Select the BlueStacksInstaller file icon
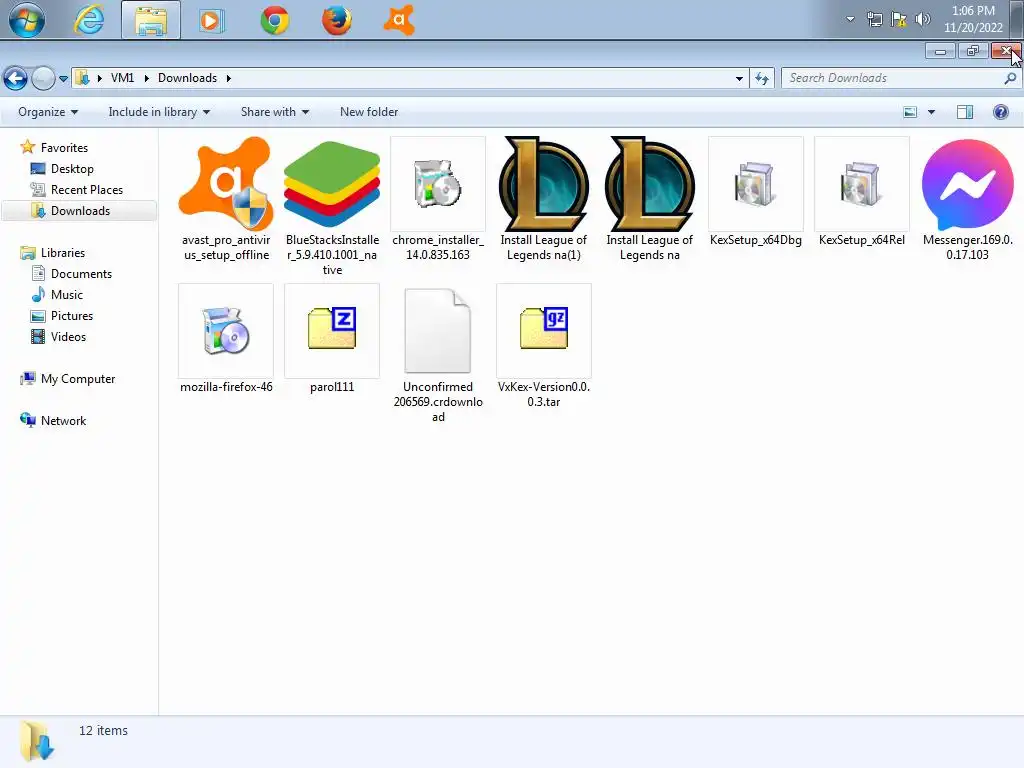 coord(332,184)
